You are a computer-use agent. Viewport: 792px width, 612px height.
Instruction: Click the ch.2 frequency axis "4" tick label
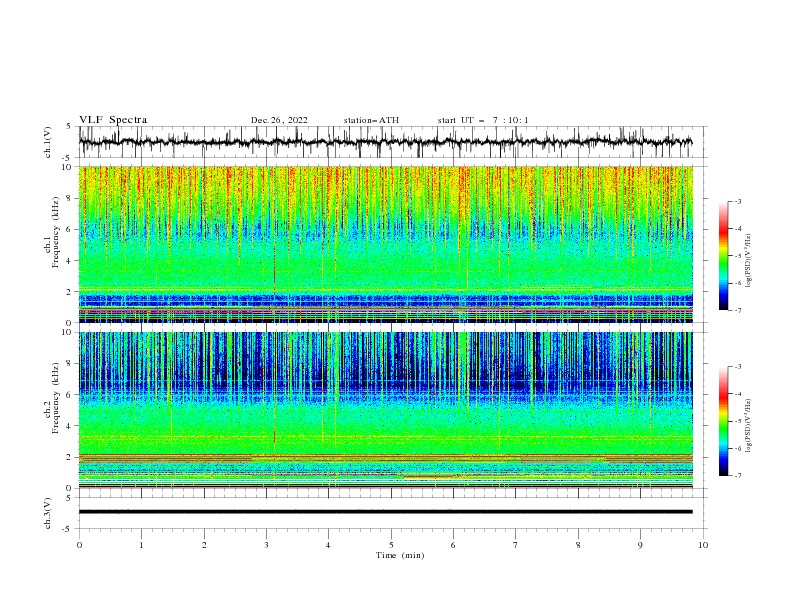[x=70, y=426]
